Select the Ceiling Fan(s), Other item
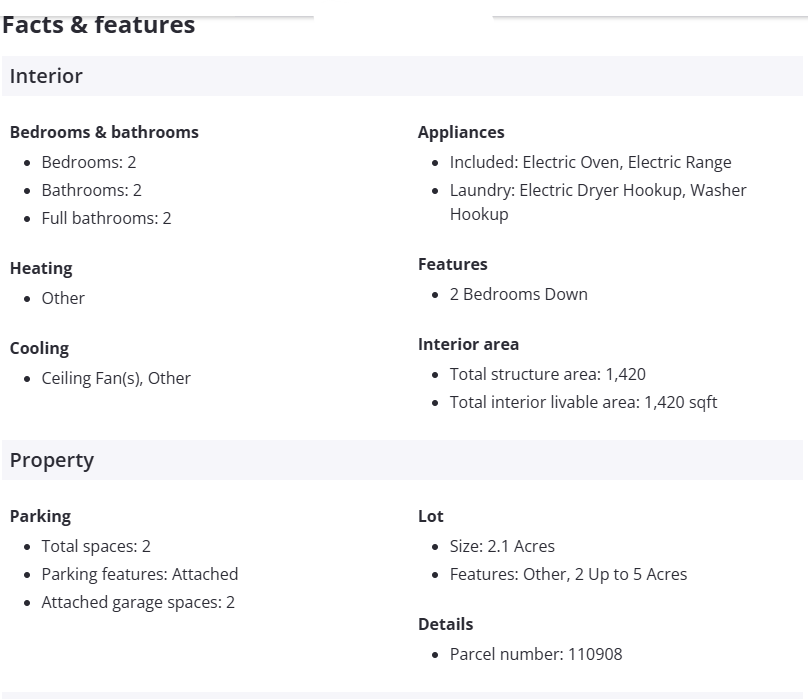Image resolution: width=808 pixels, height=699 pixels. (116, 378)
